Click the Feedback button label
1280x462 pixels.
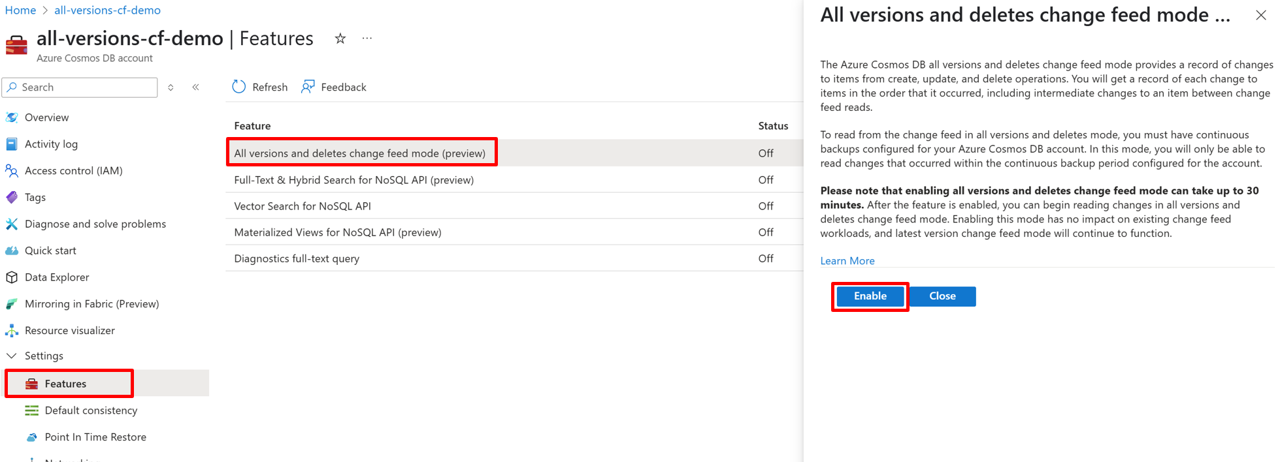pyautogui.click(x=343, y=87)
